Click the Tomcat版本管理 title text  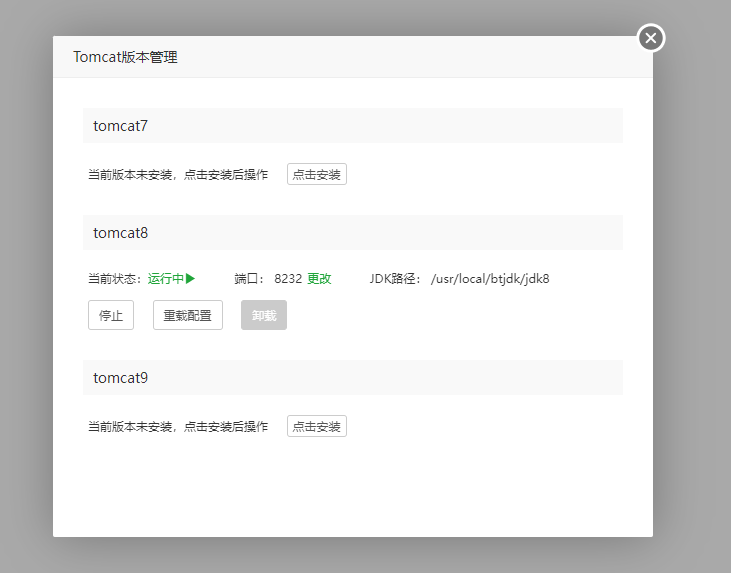pos(125,57)
